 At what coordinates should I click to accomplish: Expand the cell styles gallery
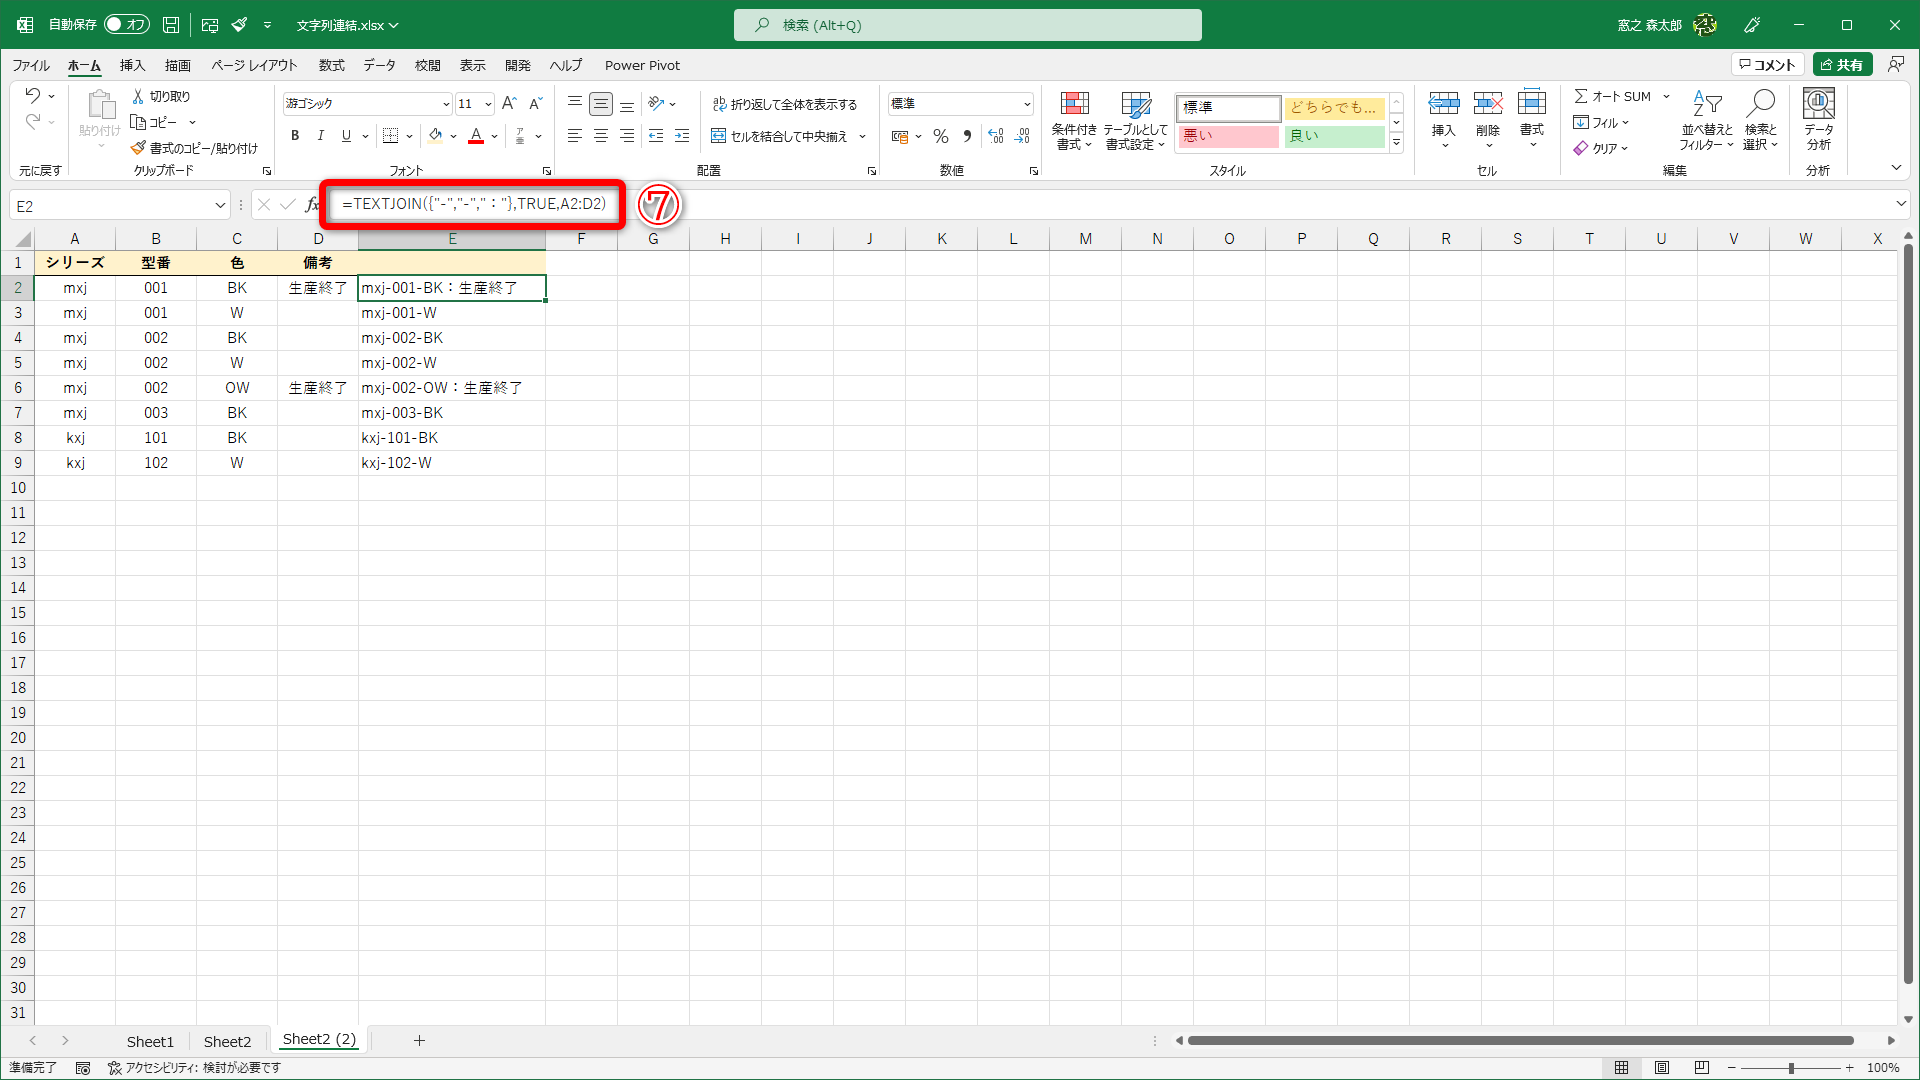tap(1396, 141)
